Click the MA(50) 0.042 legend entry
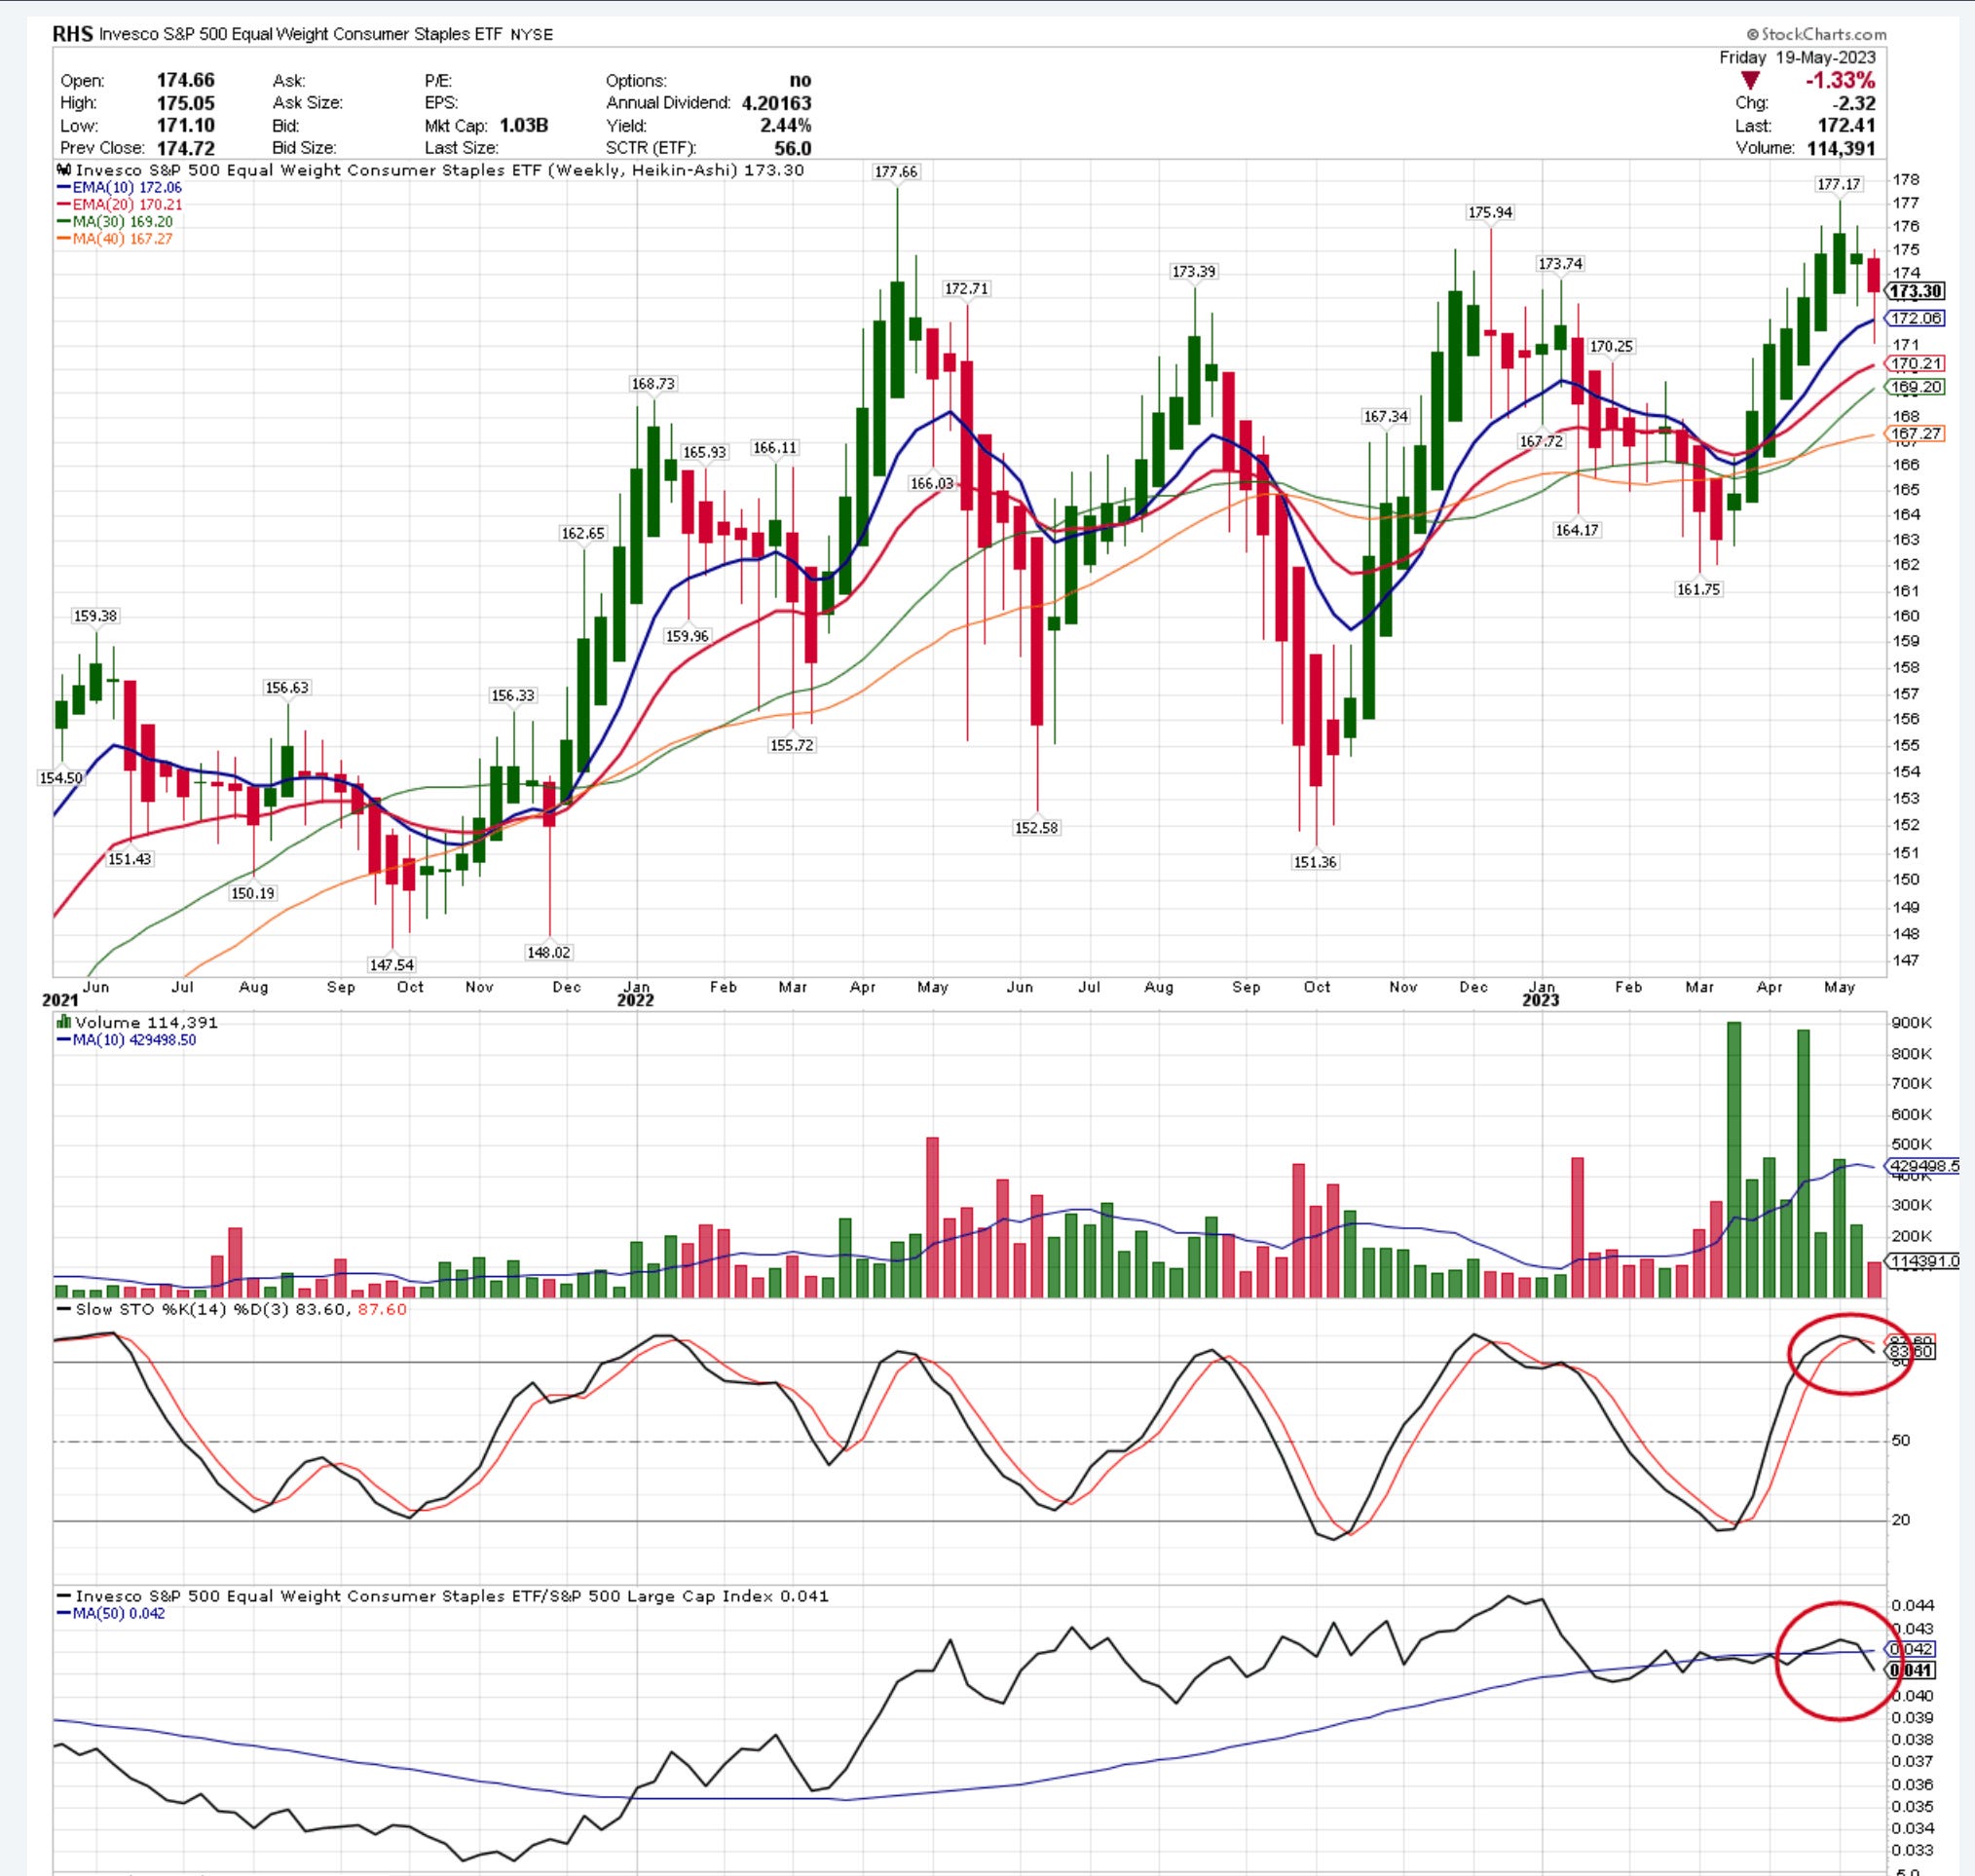Screen dimensions: 1975x1876 tap(112, 1614)
